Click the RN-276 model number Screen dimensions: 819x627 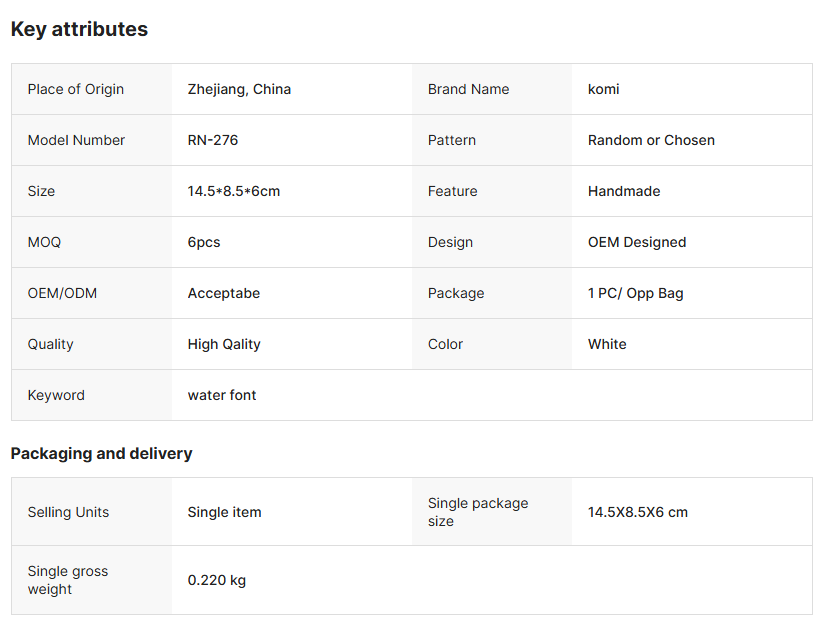pyautogui.click(x=213, y=140)
